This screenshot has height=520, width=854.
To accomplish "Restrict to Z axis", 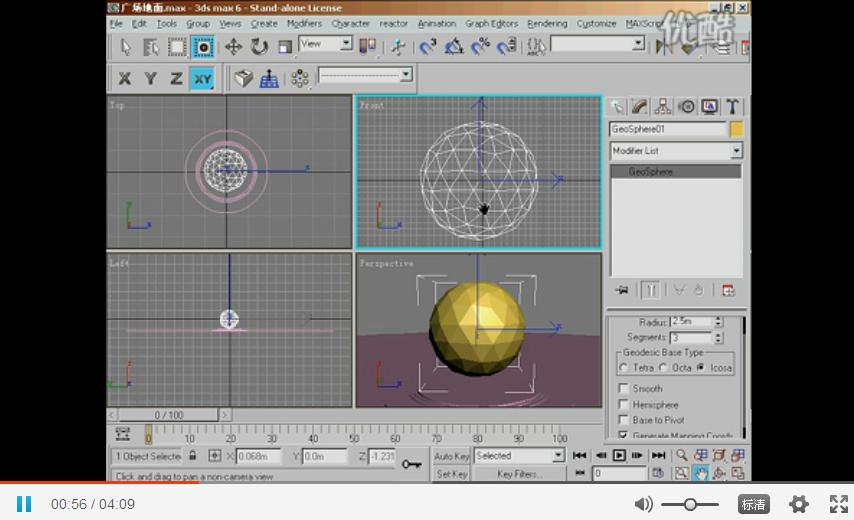I will point(176,78).
